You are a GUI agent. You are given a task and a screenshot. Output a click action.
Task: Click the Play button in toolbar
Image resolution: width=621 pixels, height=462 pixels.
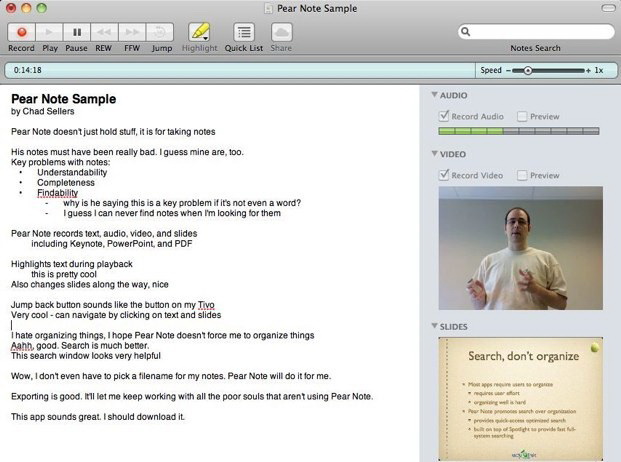pos(49,32)
